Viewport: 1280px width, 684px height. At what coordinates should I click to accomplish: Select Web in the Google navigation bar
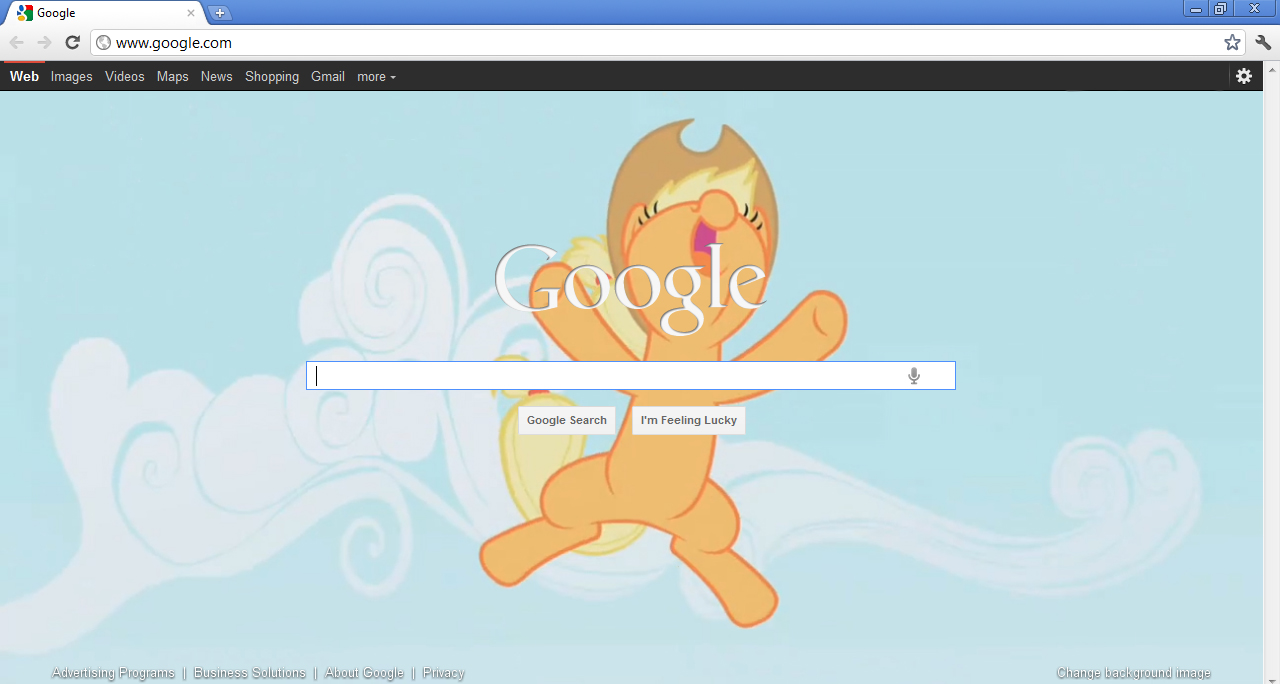pyautogui.click(x=24, y=76)
